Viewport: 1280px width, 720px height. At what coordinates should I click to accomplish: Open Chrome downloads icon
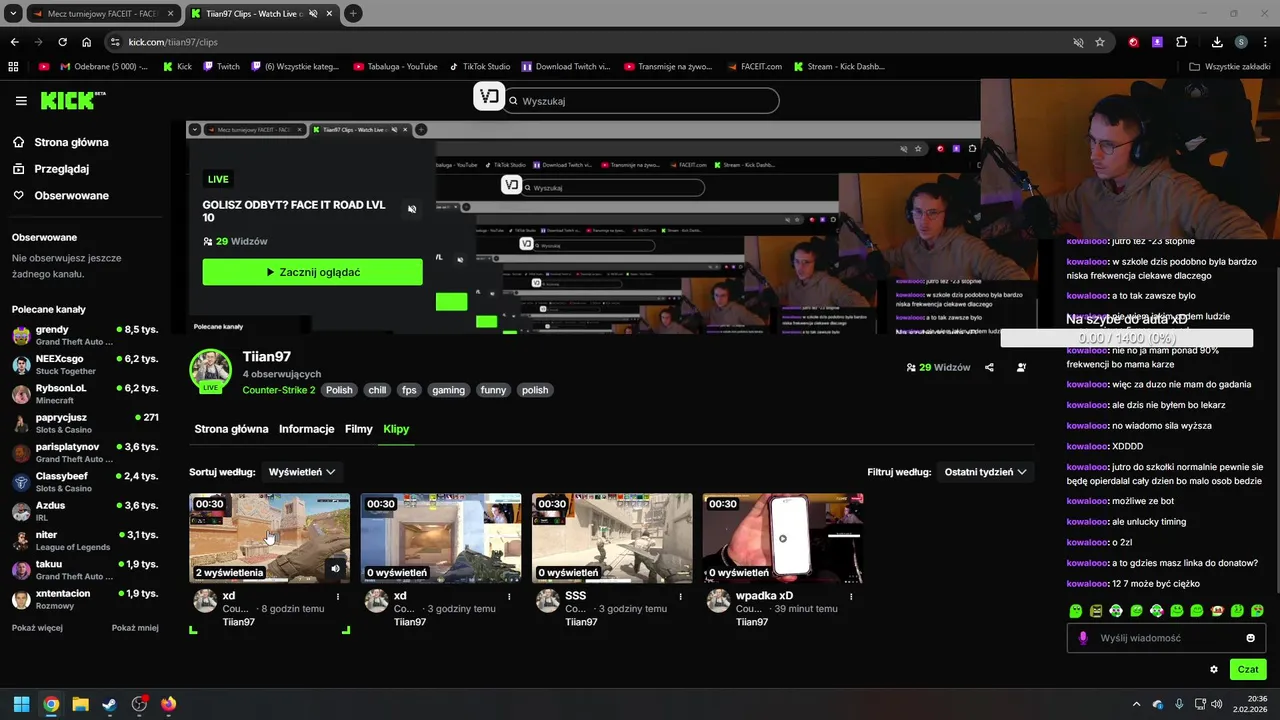coord(1217,42)
